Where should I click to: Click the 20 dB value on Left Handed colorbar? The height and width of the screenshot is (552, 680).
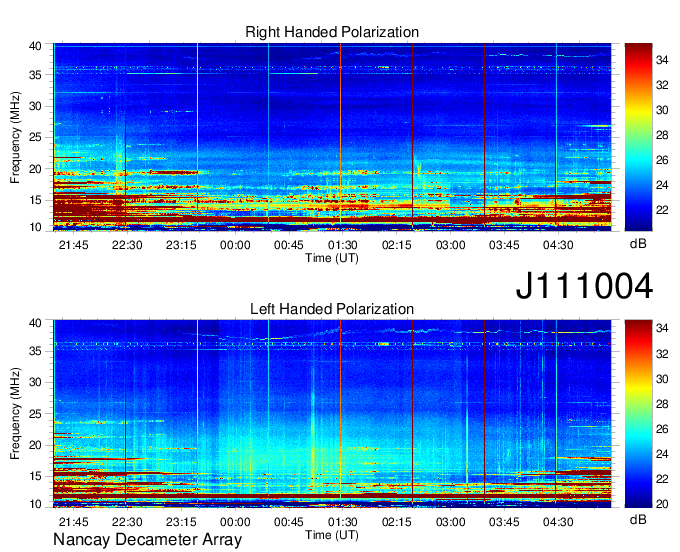coord(662,504)
